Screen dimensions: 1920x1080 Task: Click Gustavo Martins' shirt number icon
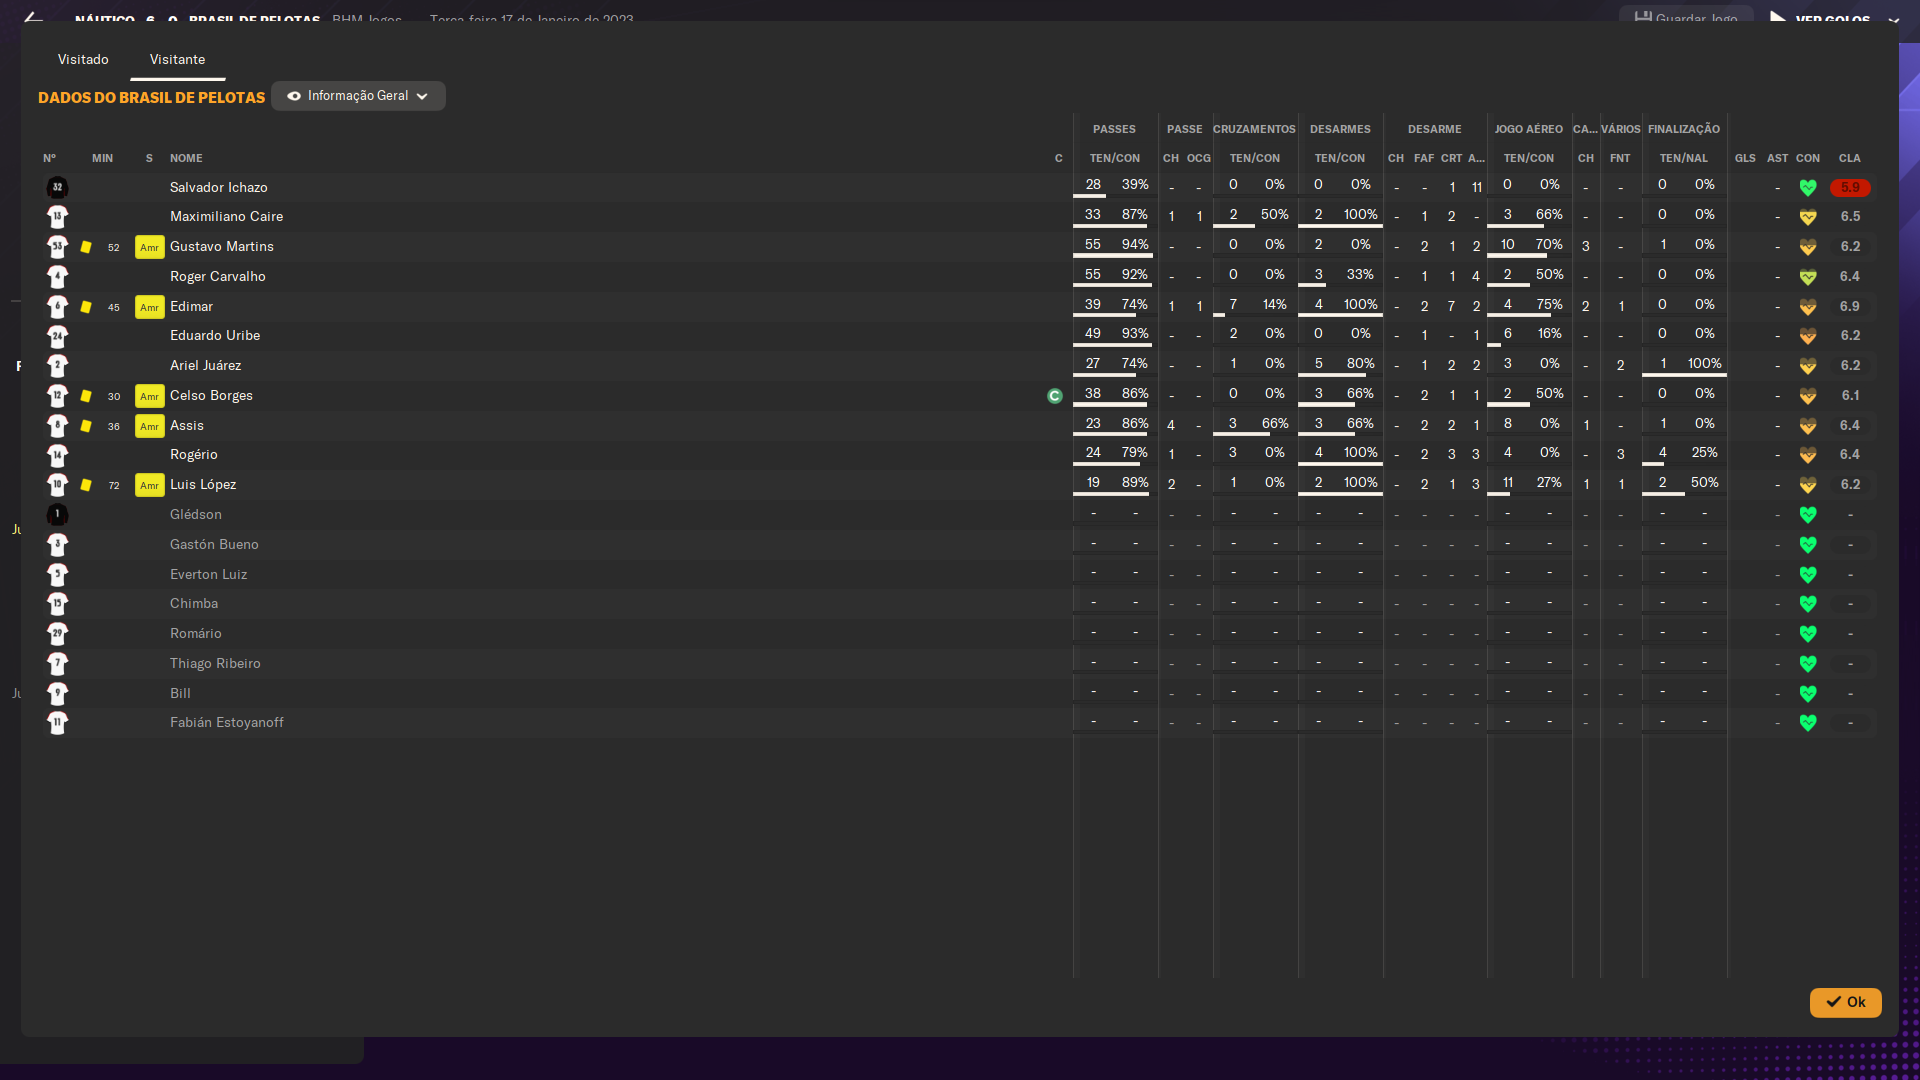tap(57, 246)
